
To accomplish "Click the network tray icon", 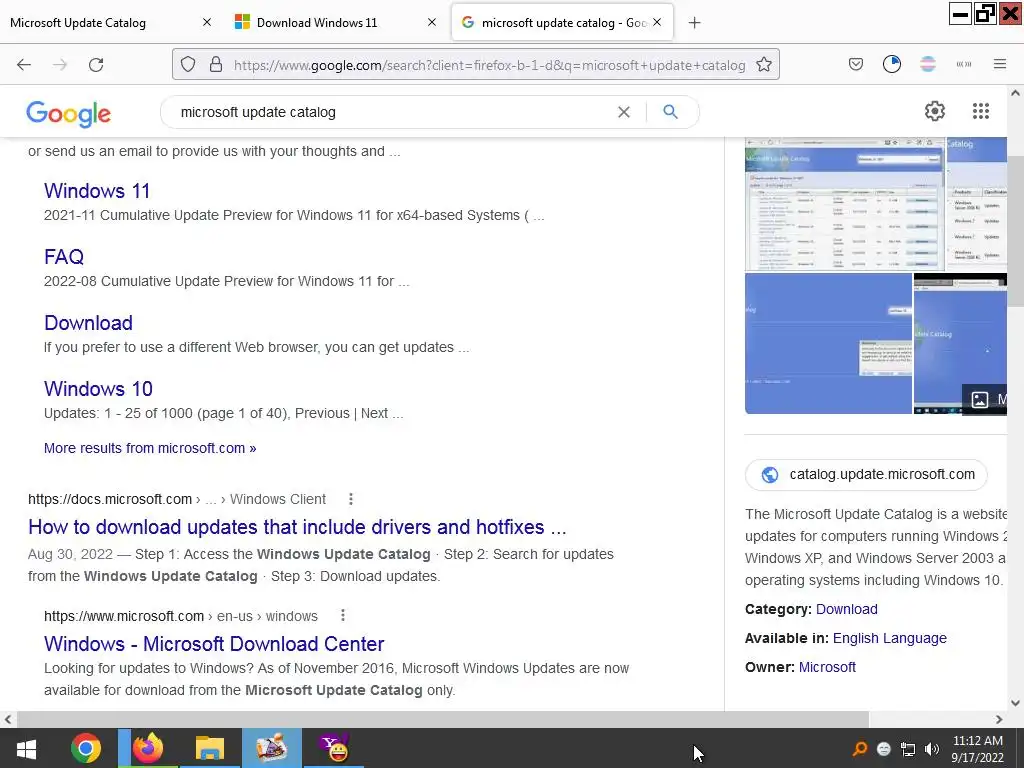I will pos(908,749).
